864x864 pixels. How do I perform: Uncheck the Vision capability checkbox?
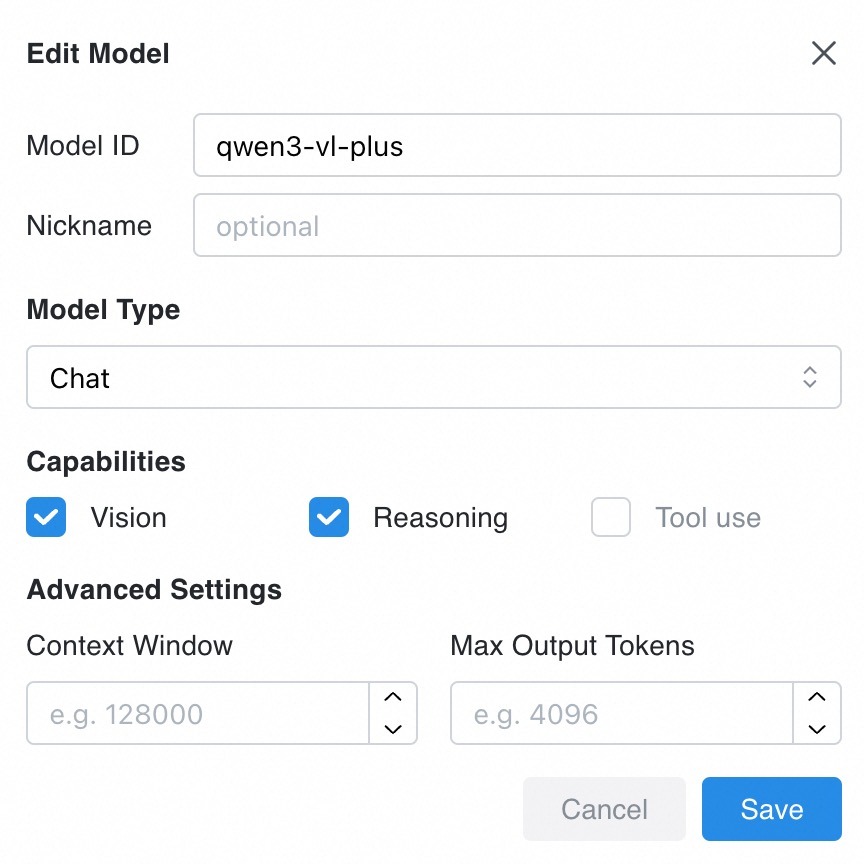coord(46,518)
